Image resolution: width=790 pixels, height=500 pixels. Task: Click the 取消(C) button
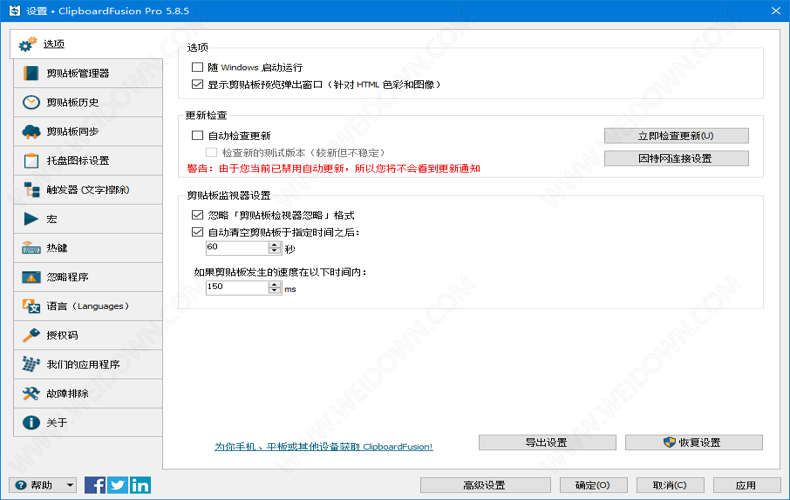(x=670, y=485)
